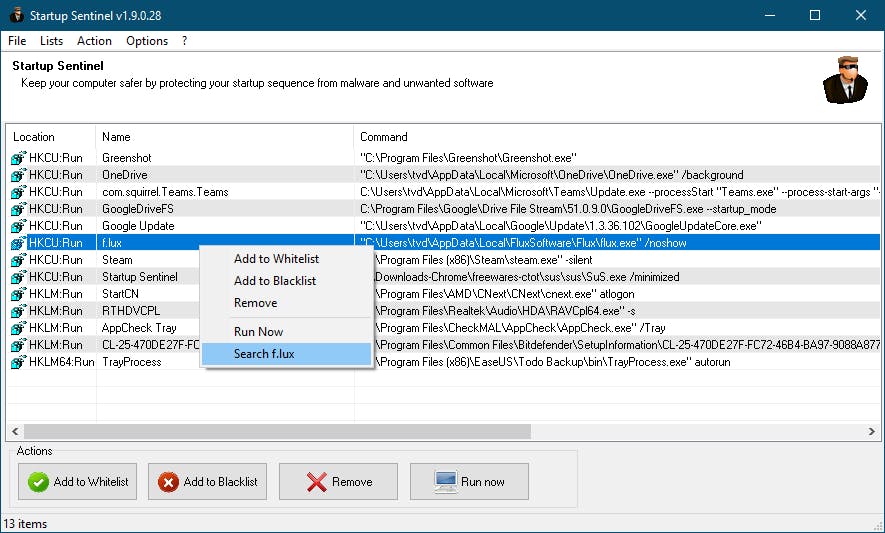Click the Greenshot row startup icon
Screen dimensions: 885x533
19,158
